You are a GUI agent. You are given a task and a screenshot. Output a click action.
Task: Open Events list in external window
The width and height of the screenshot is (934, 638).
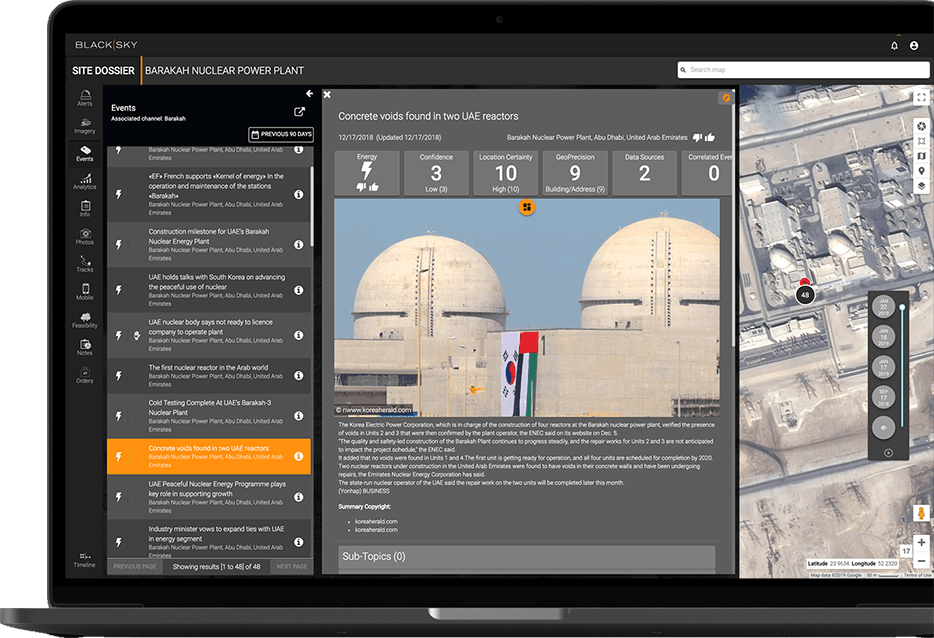(x=300, y=111)
